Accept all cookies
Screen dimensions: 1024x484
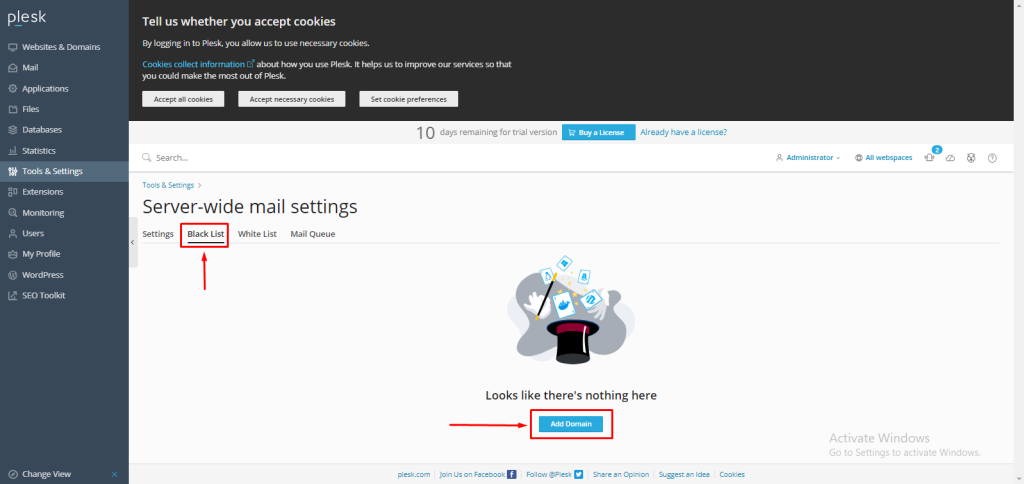(x=183, y=99)
